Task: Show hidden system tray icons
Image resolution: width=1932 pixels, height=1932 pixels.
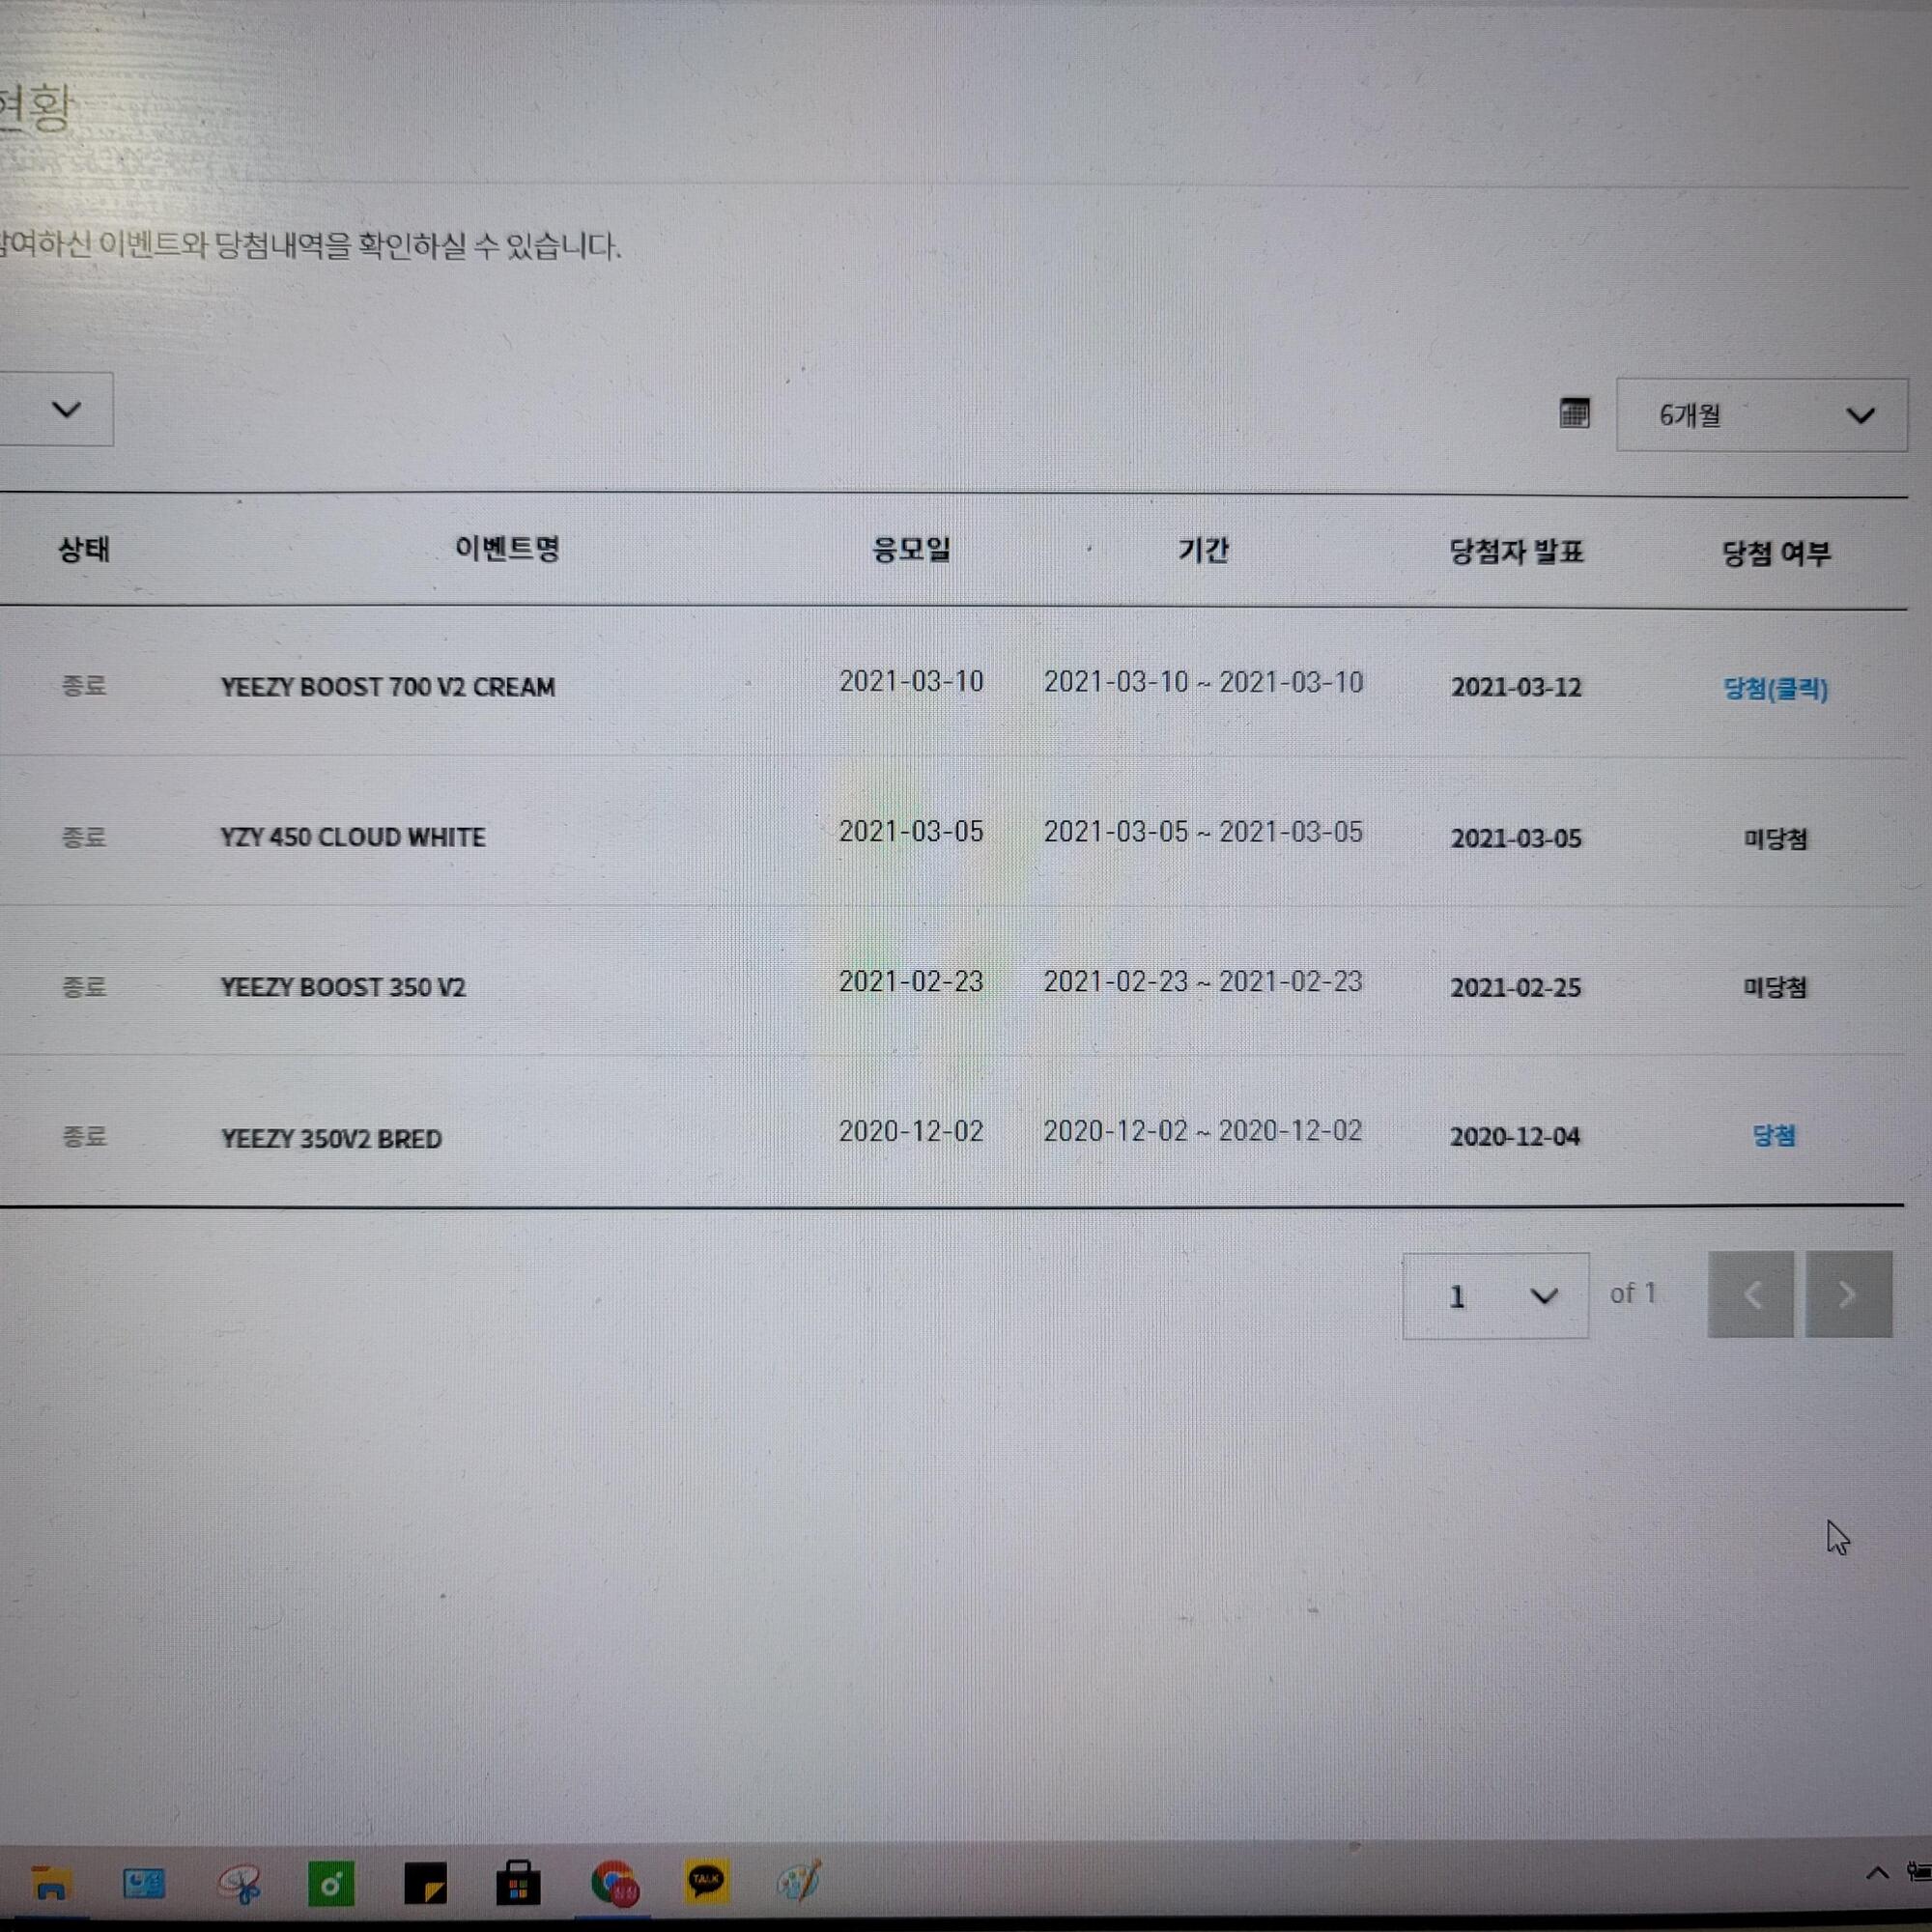Action: pos(1877,1873)
